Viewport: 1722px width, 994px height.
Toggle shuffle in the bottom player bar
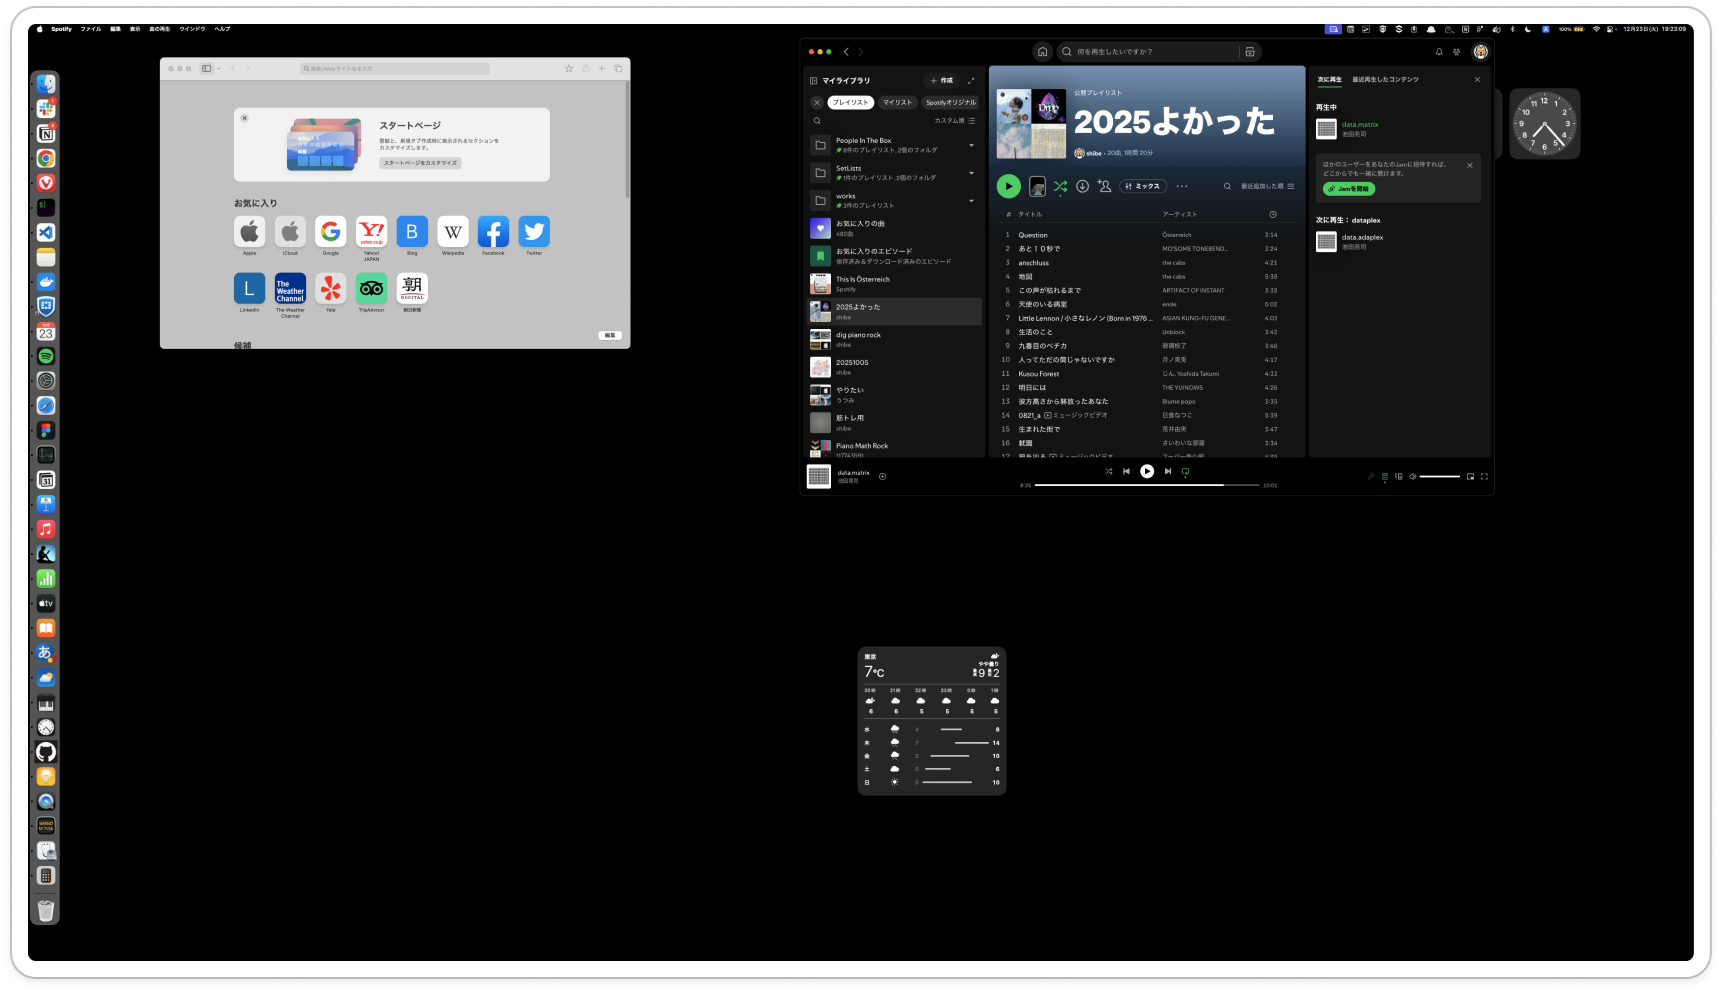[x=1108, y=471]
